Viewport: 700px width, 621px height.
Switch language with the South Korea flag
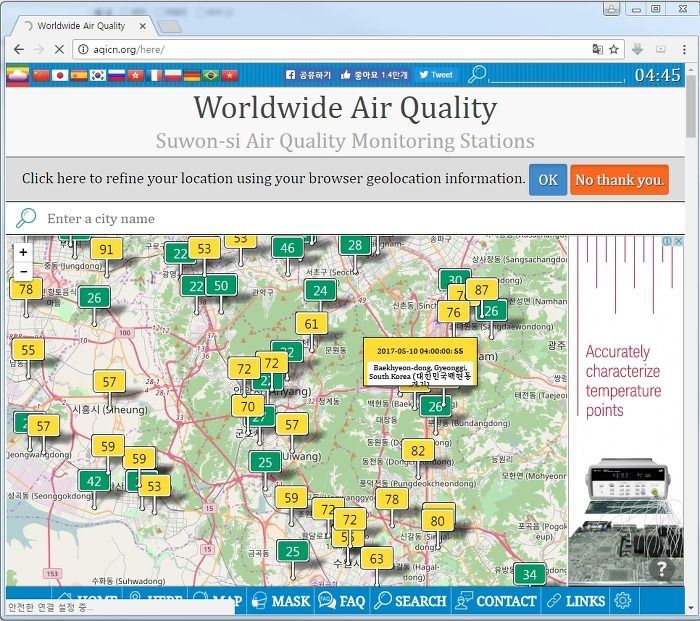pyautogui.click(x=97, y=75)
